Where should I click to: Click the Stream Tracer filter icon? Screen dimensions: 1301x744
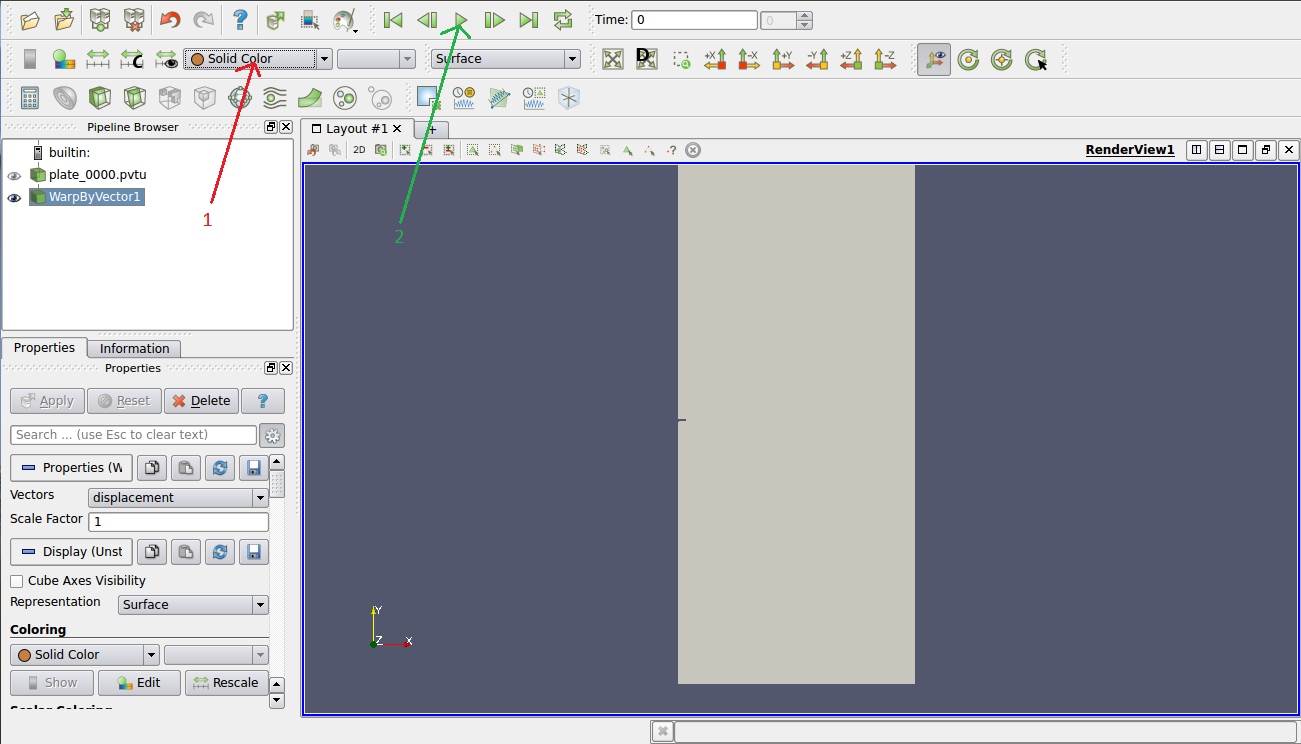(x=275, y=98)
